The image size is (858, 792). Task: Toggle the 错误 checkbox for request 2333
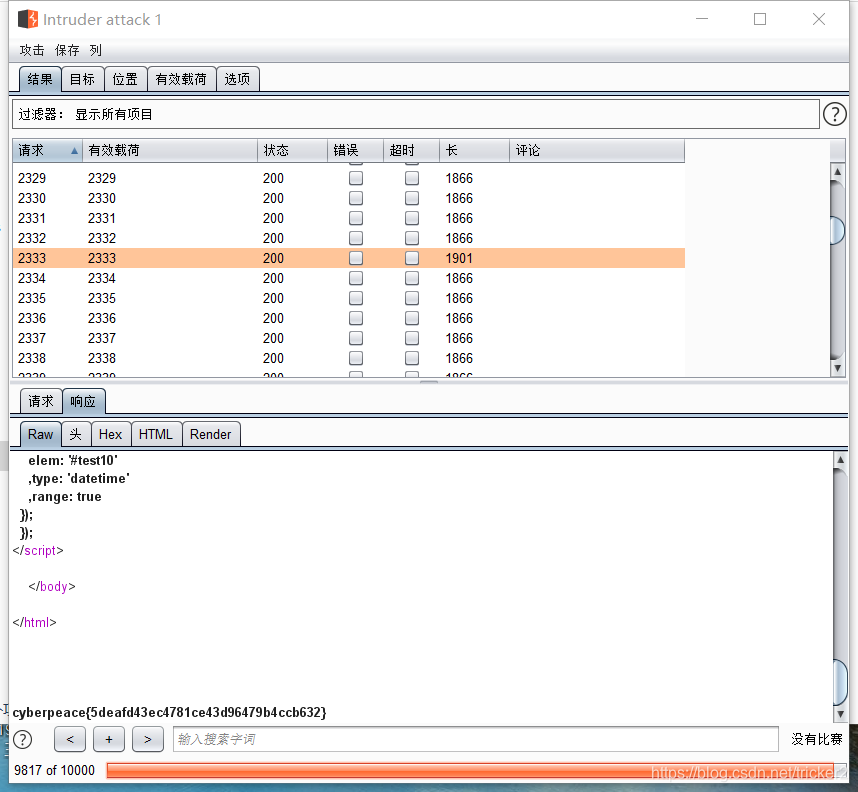click(355, 258)
